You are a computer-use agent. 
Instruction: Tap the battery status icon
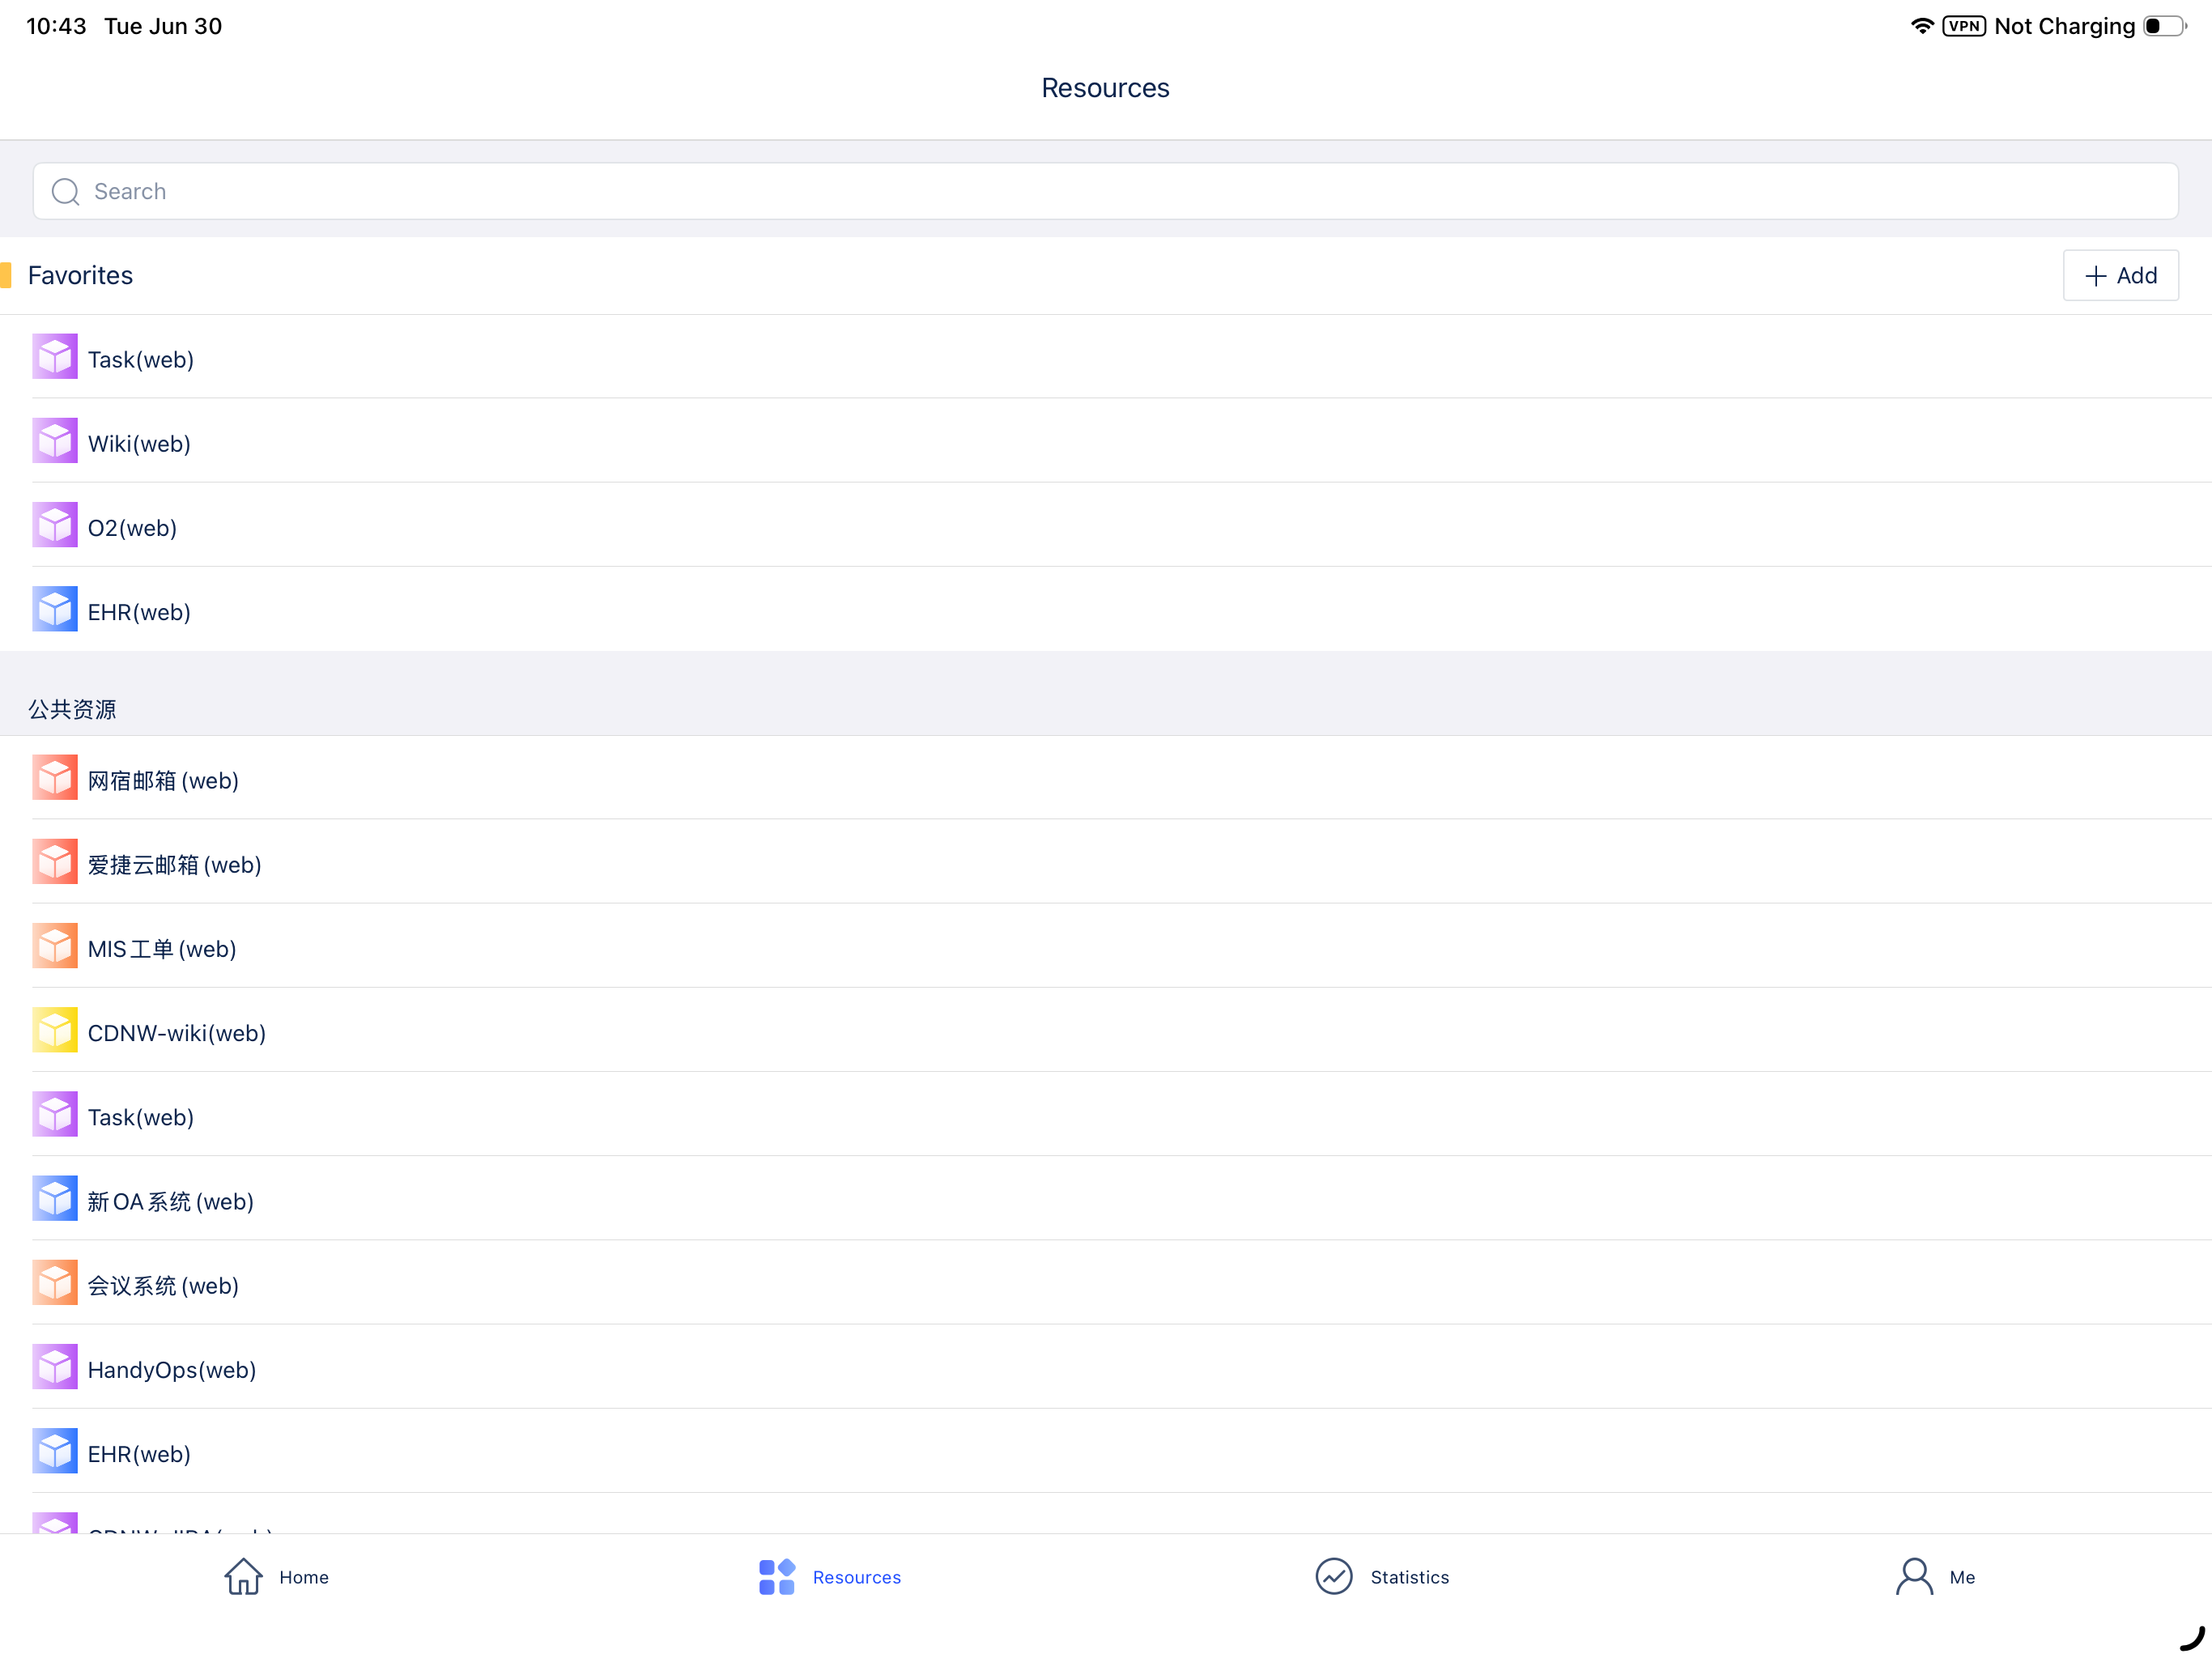tap(2165, 26)
